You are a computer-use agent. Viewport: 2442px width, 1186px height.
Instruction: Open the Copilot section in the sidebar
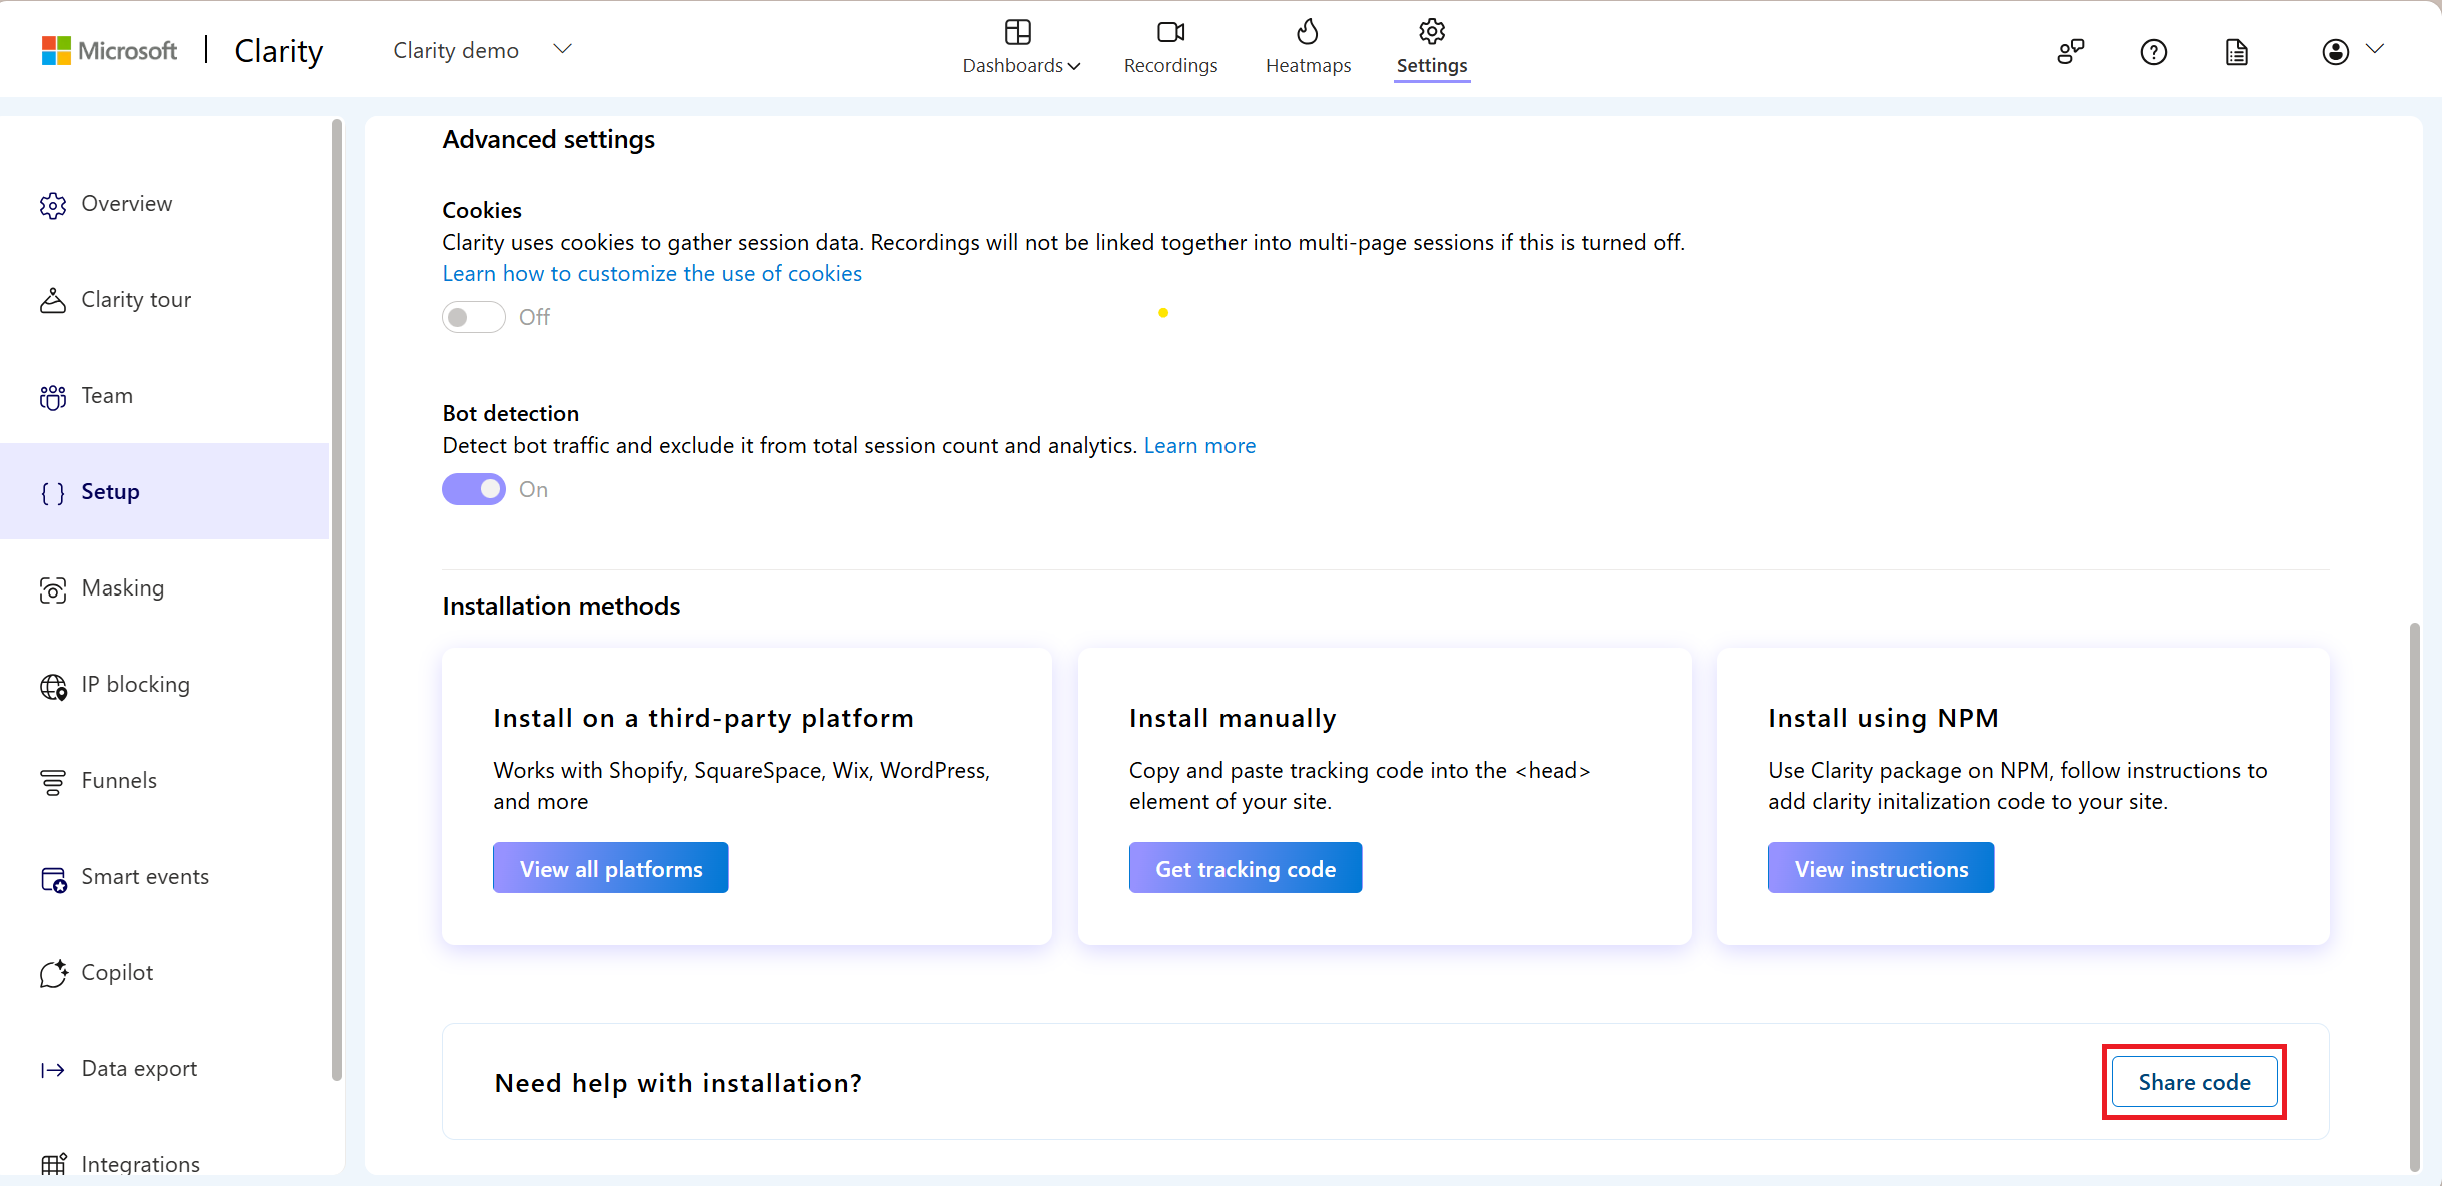pyautogui.click(x=117, y=971)
